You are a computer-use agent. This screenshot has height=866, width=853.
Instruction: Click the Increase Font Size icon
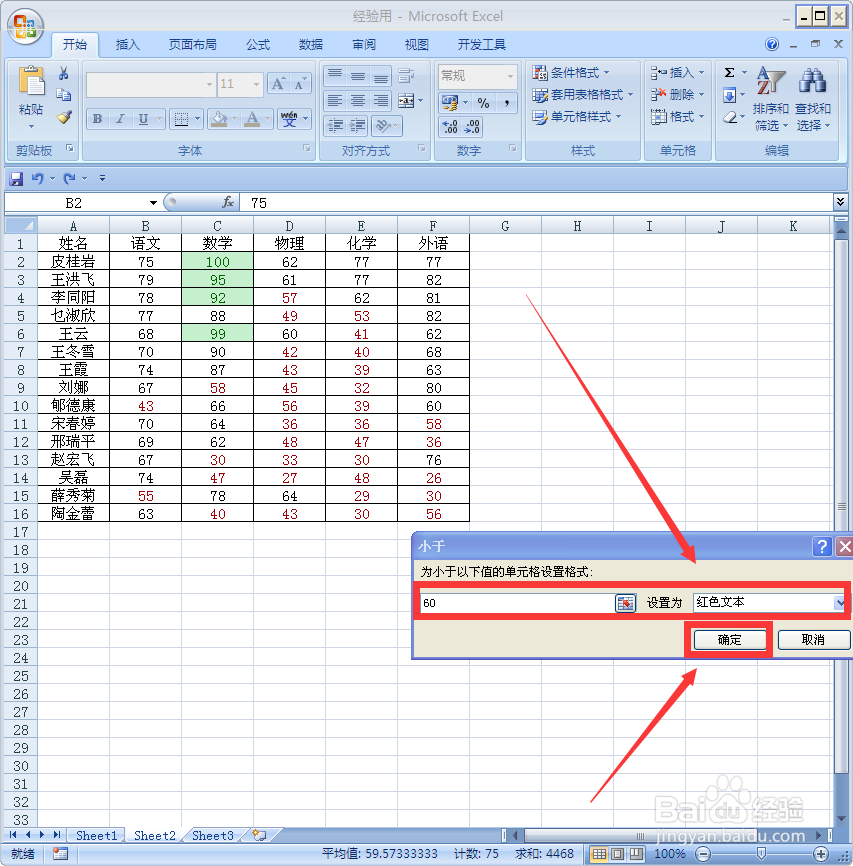coord(278,84)
